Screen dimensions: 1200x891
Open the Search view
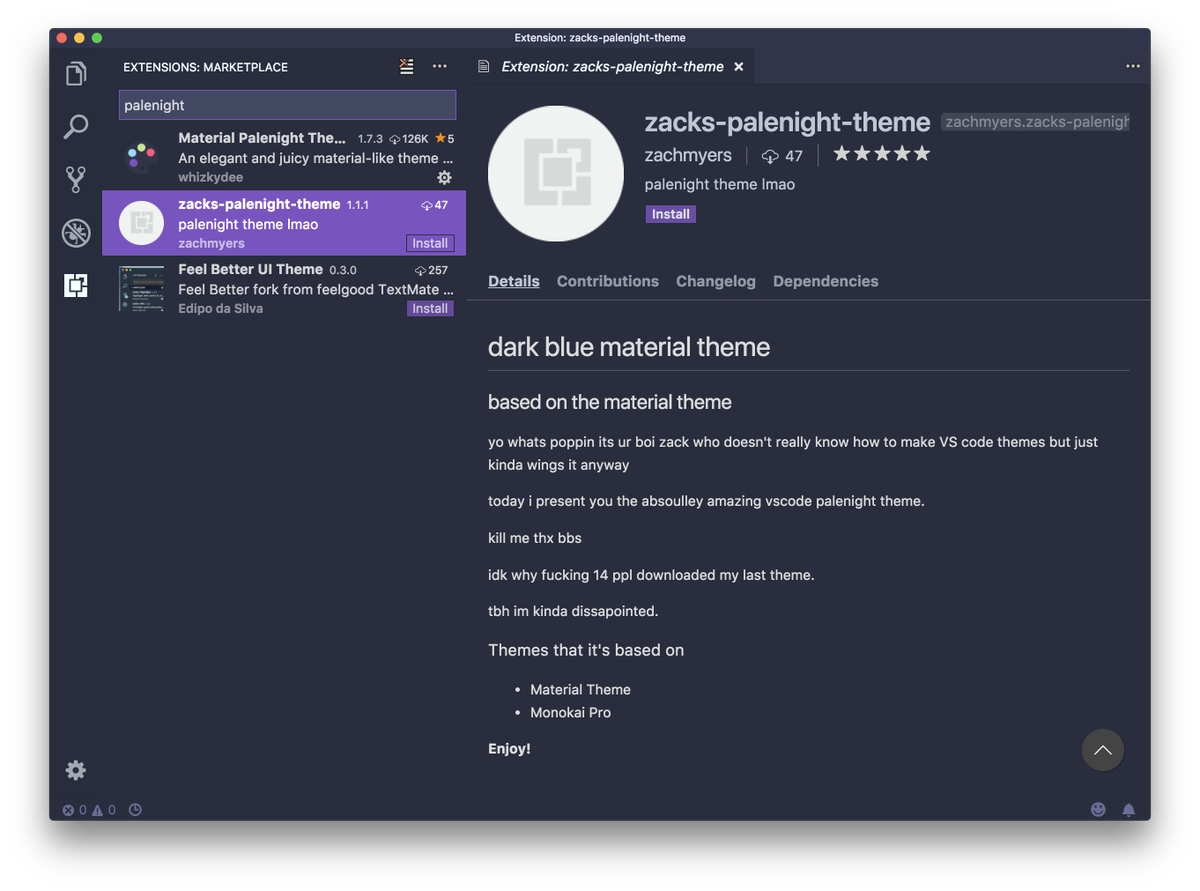pos(75,126)
